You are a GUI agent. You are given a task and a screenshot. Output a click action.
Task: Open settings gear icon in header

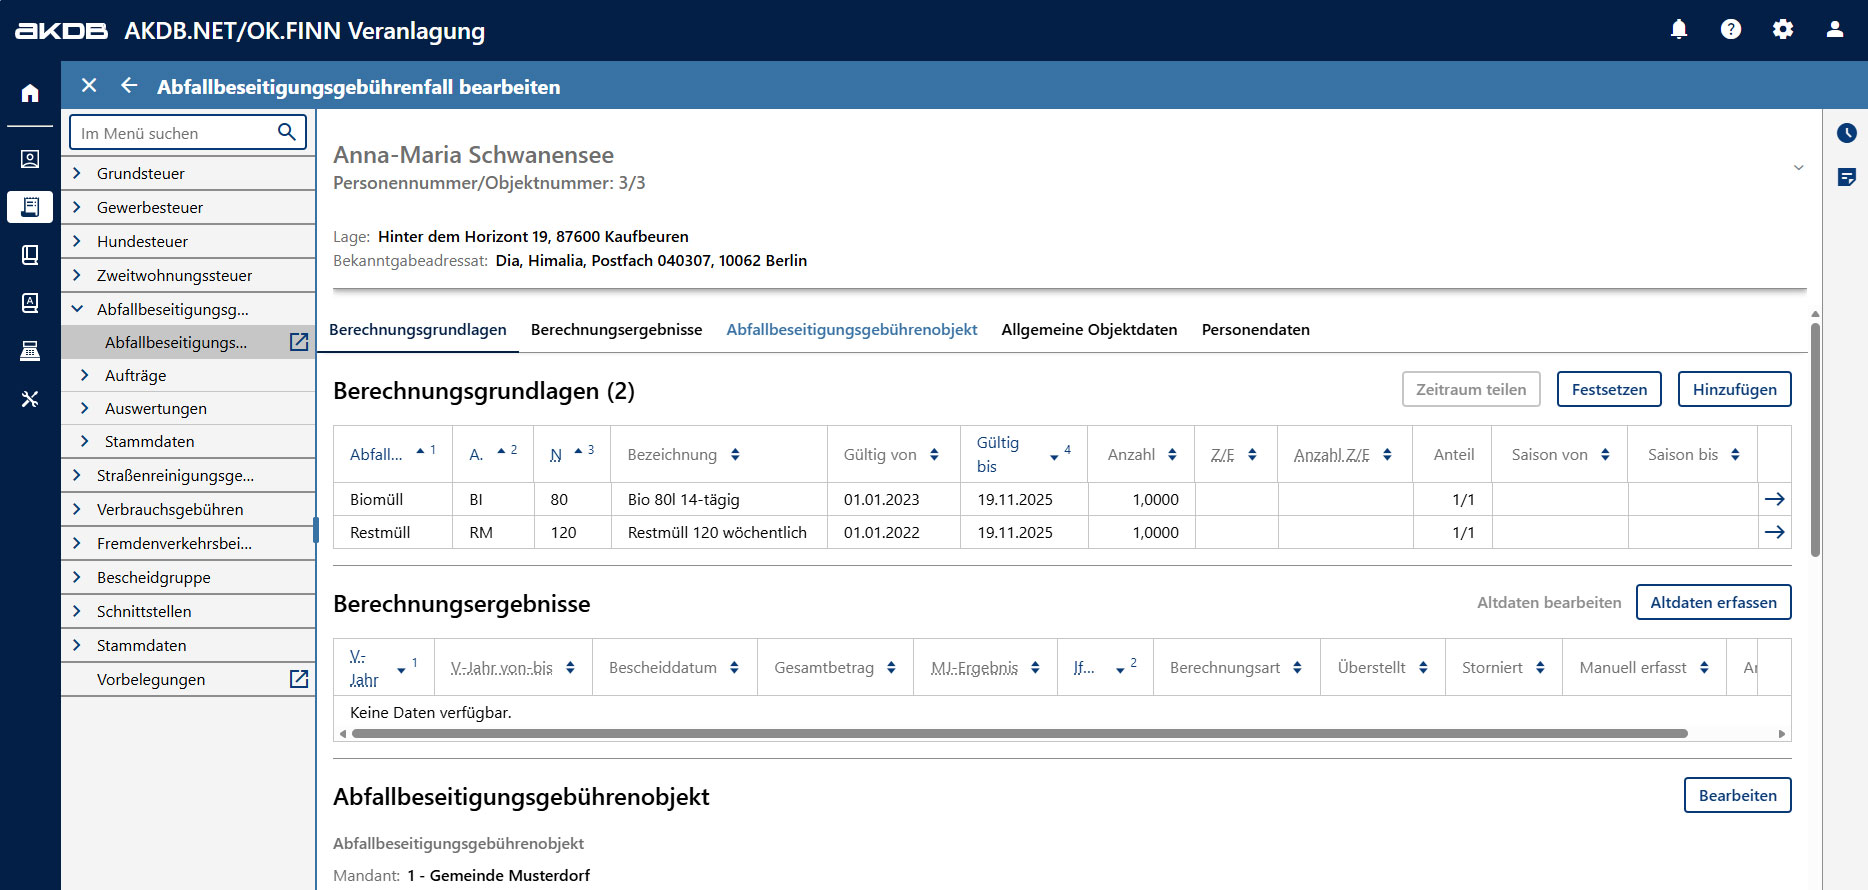coord(1783,30)
